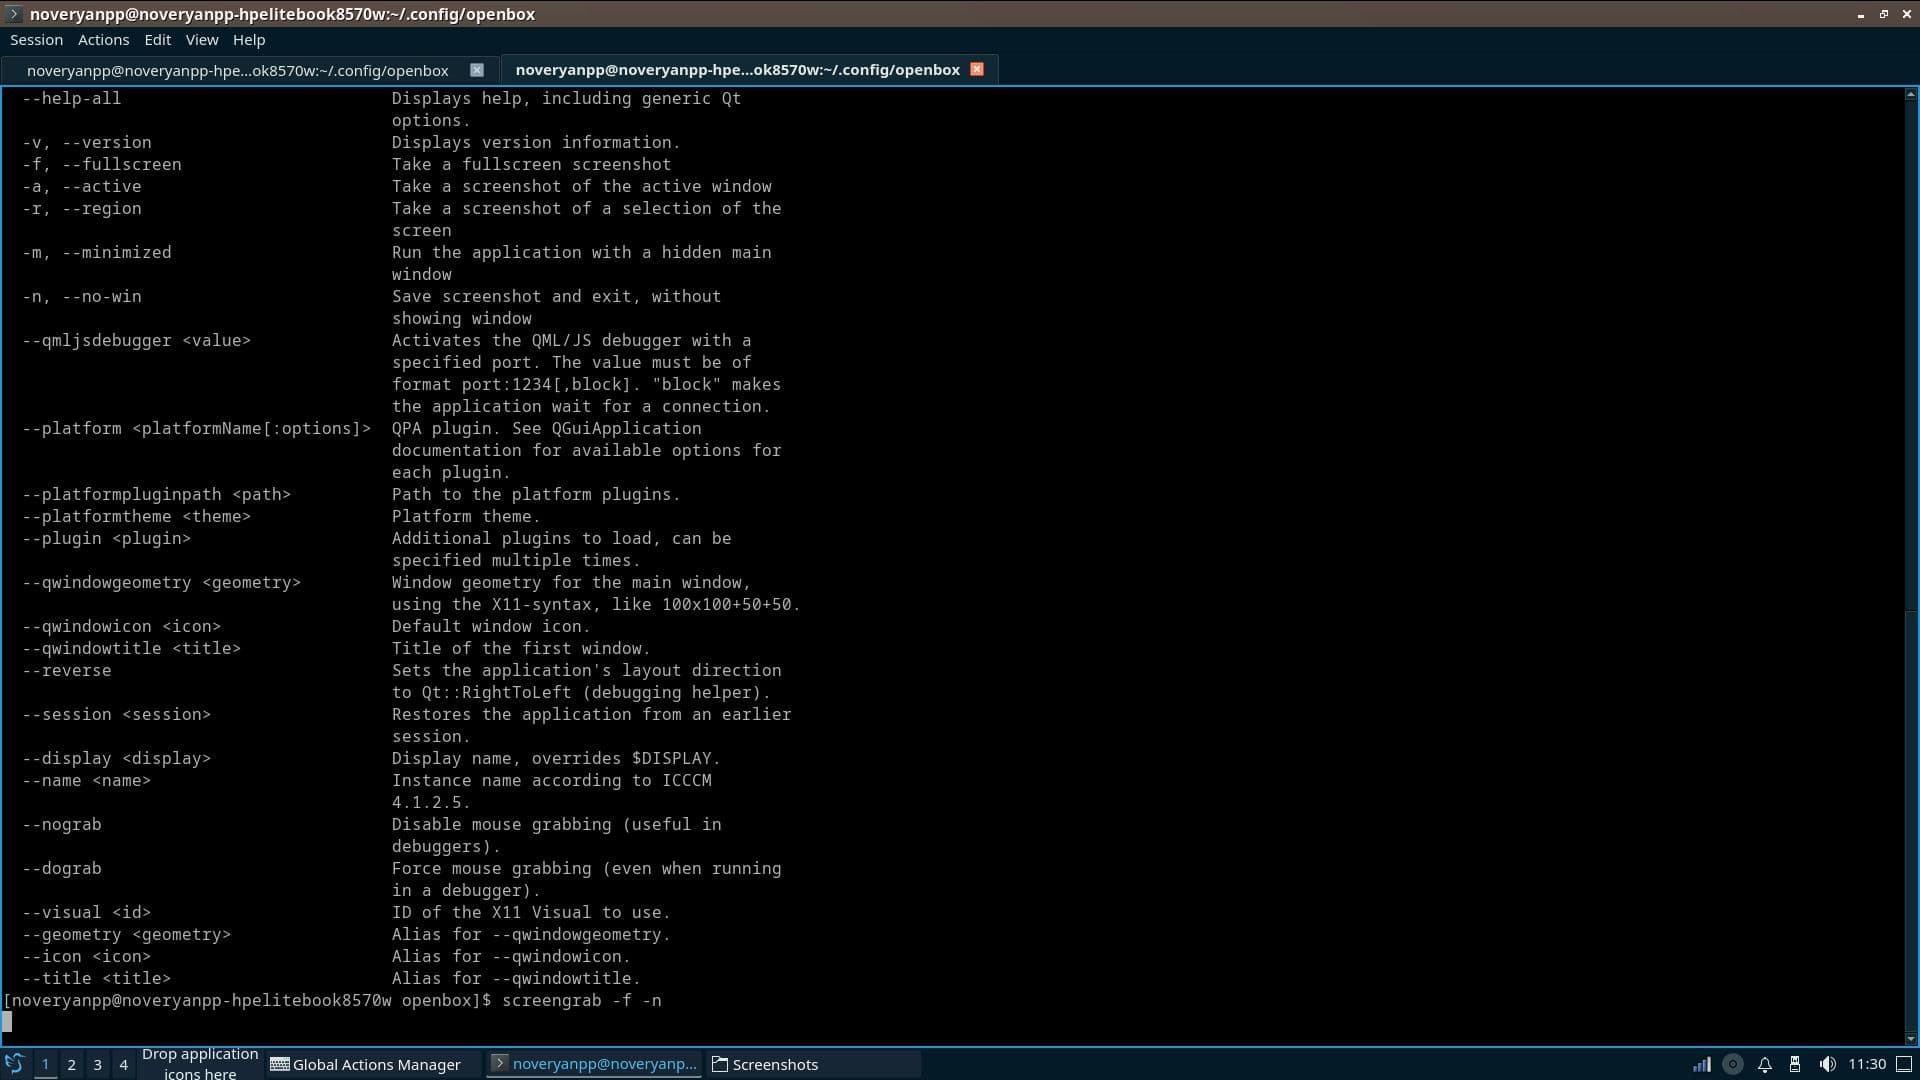Close the second terminal tab
1920x1080 pixels.
click(977, 69)
